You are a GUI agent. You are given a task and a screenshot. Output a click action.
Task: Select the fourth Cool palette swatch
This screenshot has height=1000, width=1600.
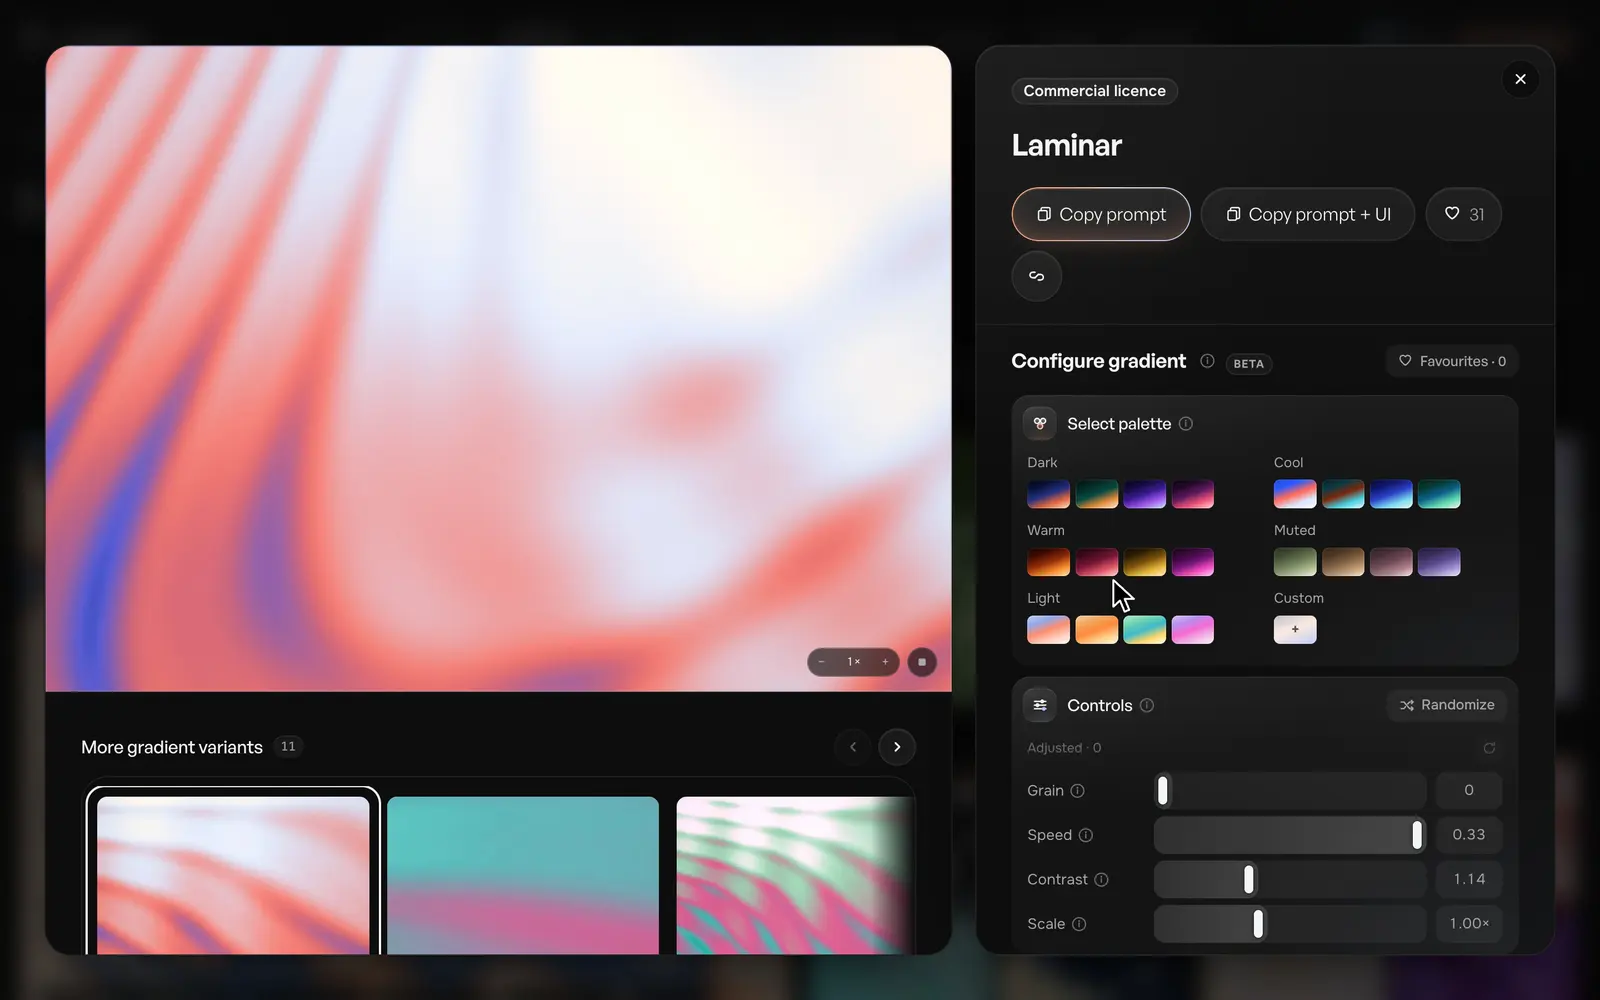[1439, 494]
